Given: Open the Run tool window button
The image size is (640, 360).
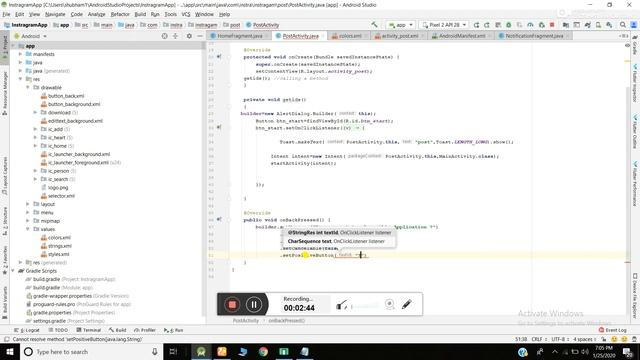Looking at the screenshot, I should pyautogui.click(x=173, y=330).
